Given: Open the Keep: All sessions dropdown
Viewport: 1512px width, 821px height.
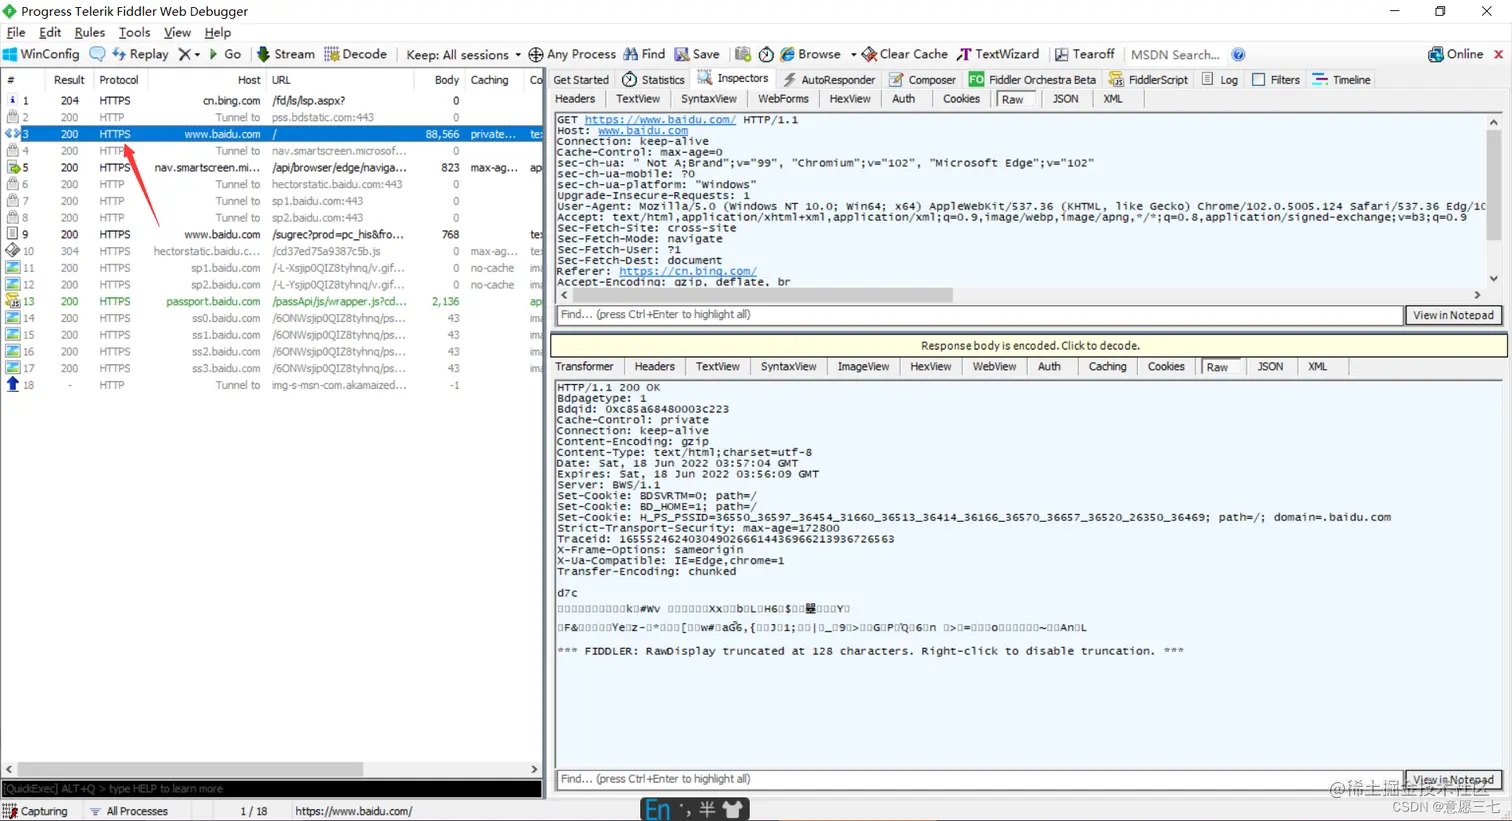Looking at the screenshot, I should (x=463, y=55).
